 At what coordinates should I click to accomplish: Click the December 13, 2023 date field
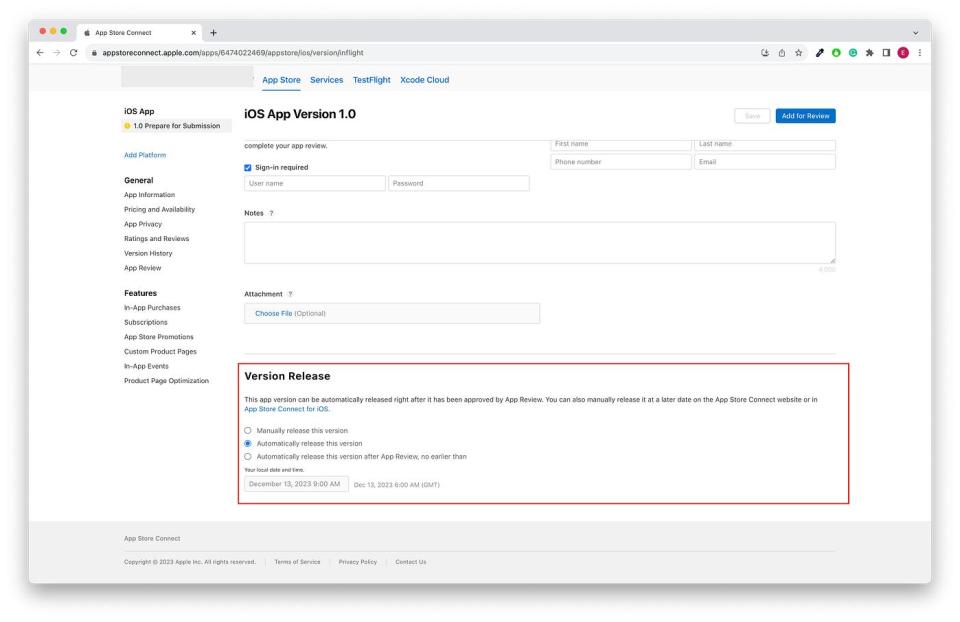pyautogui.click(x=296, y=484)
